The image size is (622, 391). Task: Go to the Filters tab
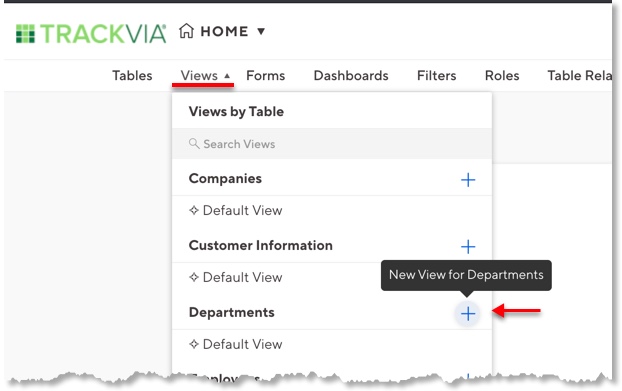click(436, 75)
